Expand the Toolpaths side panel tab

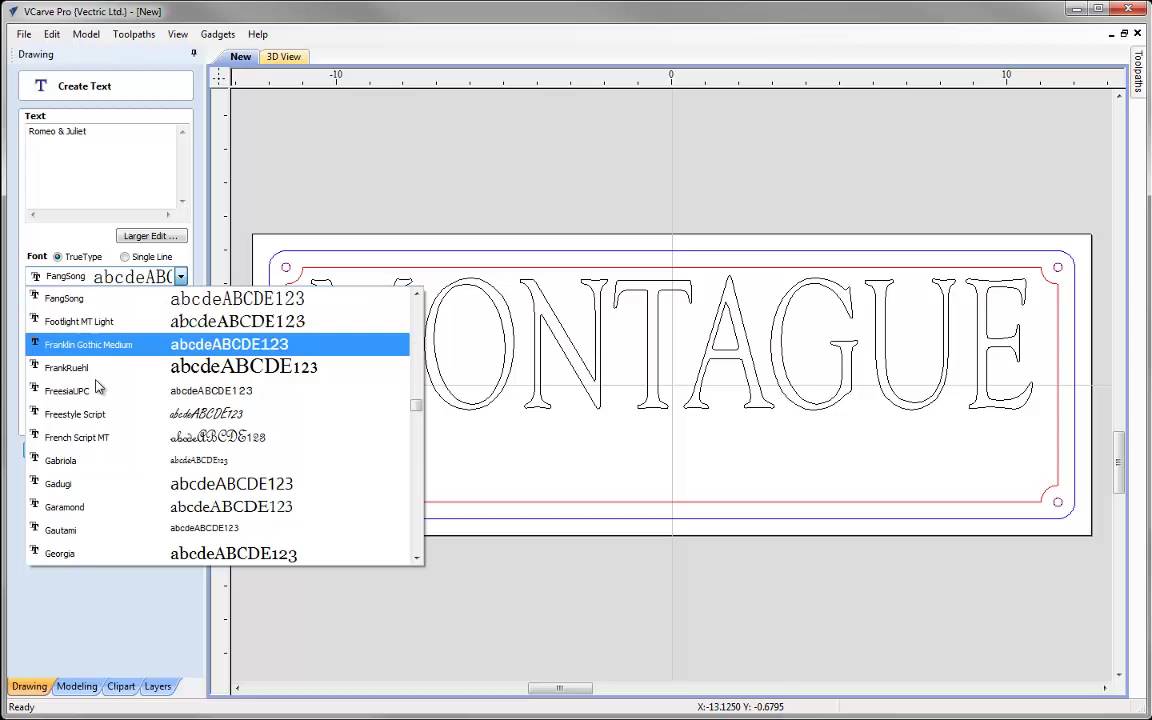(x=1138, y=71)
